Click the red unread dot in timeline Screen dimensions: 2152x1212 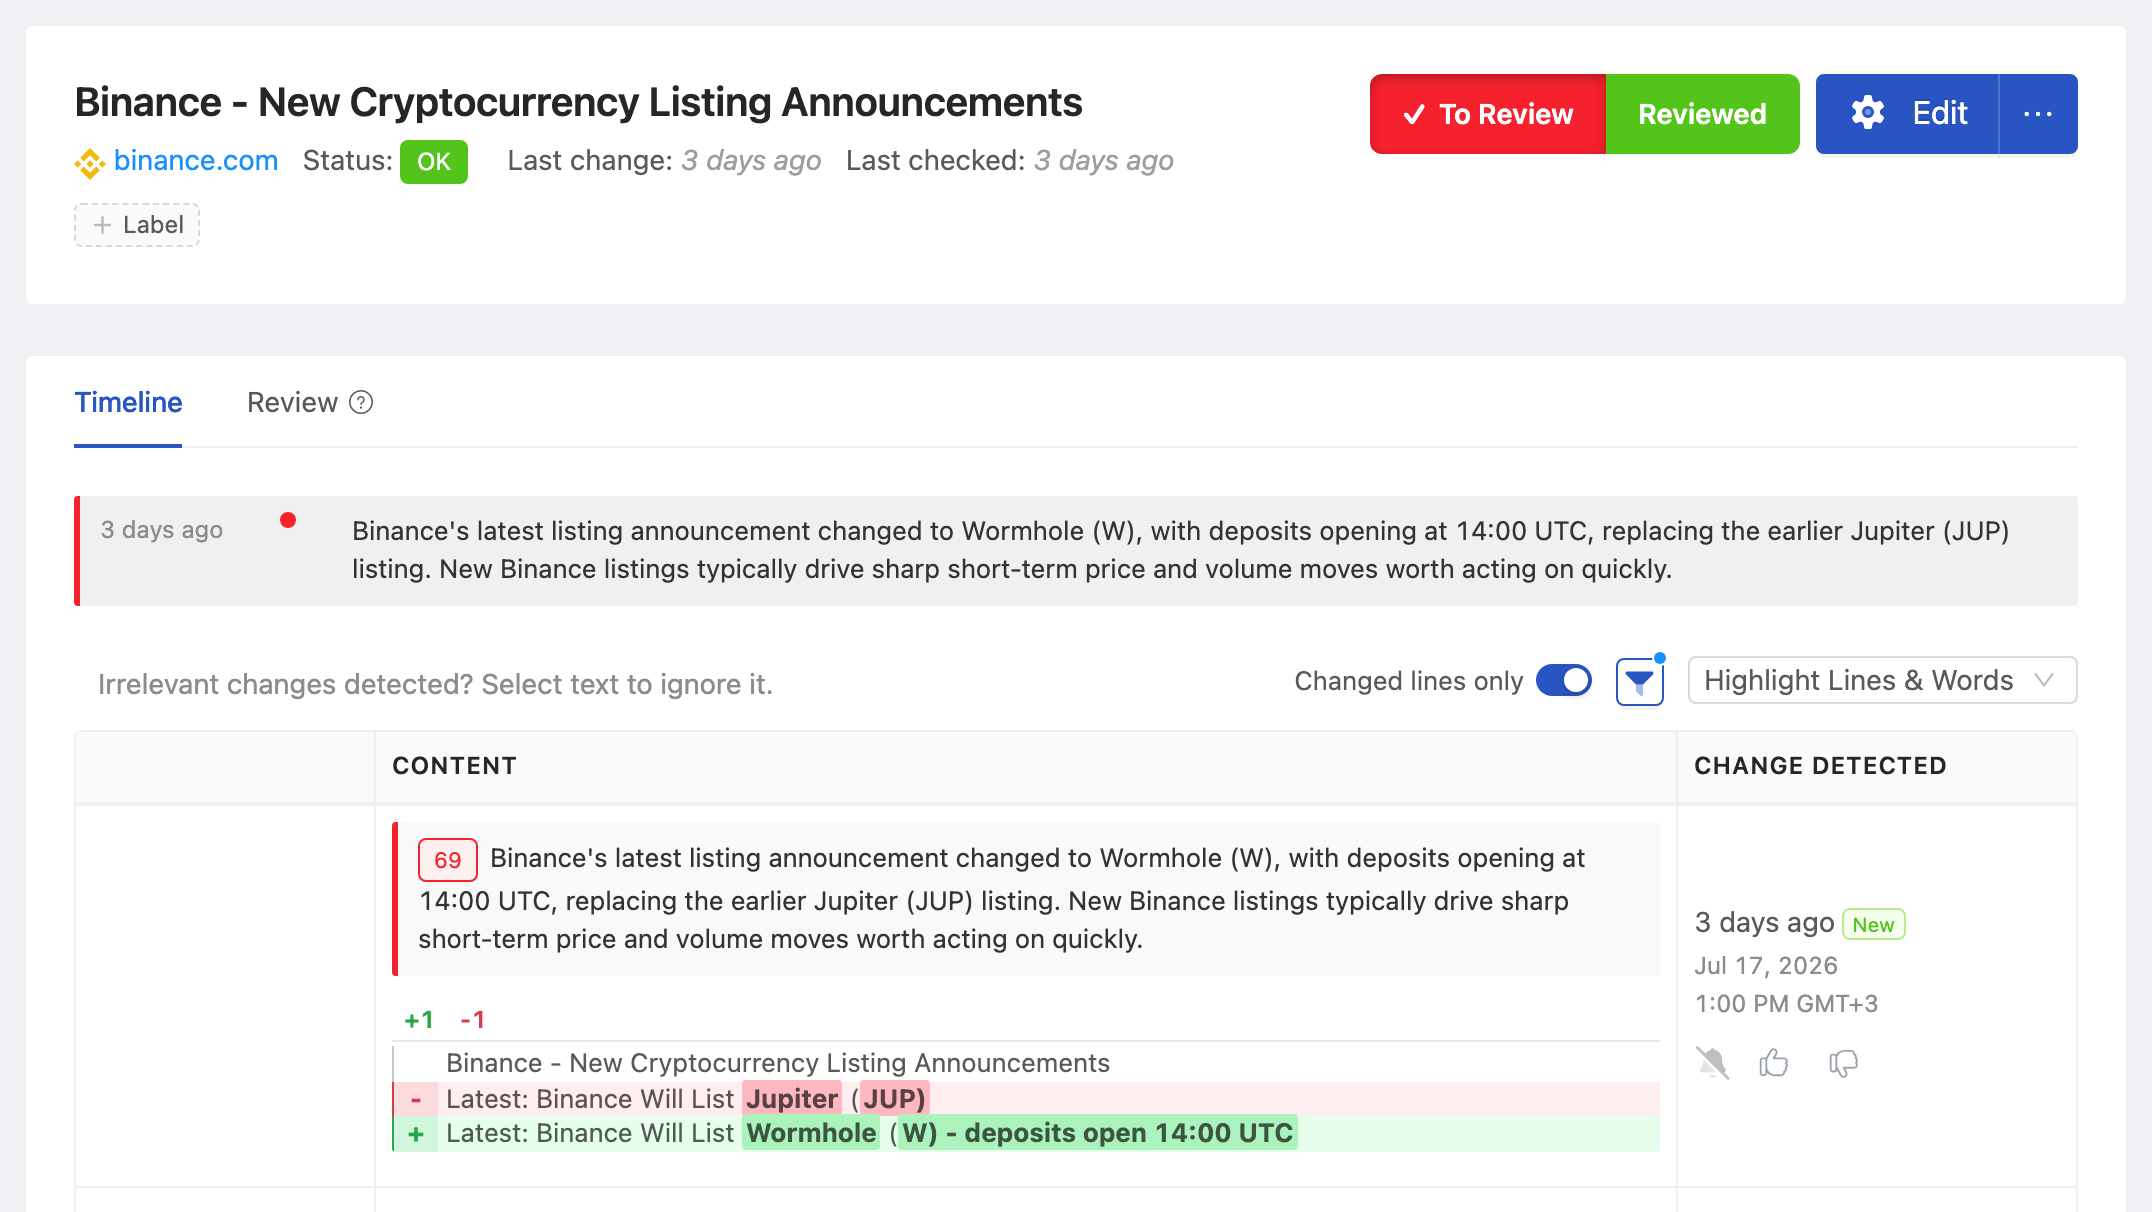pyautogui.click(x=288, y=520)
